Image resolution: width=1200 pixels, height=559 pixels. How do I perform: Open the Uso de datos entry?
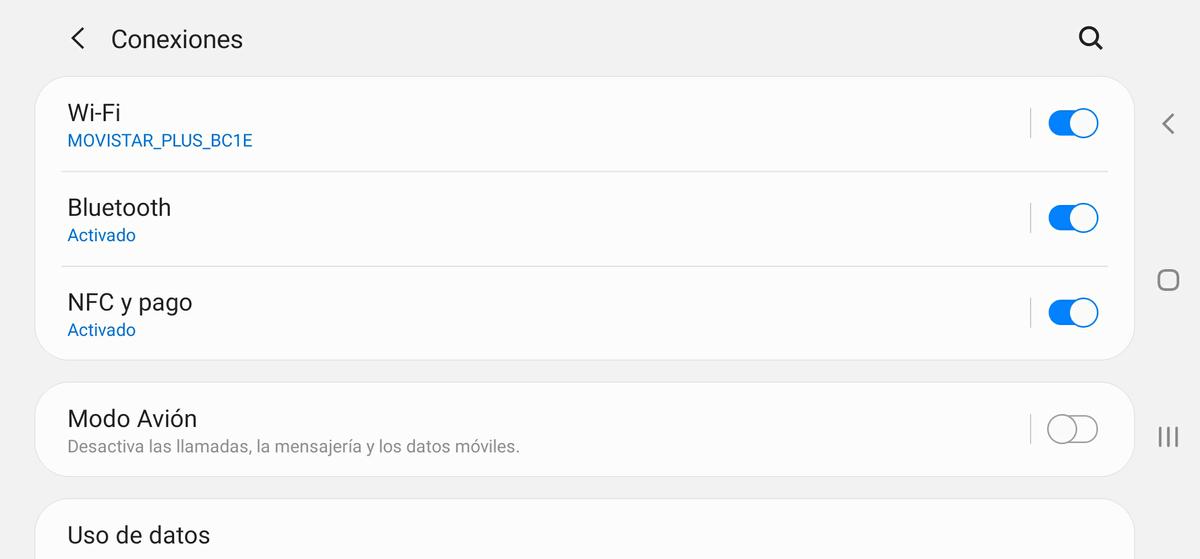(x=138, y=535)
